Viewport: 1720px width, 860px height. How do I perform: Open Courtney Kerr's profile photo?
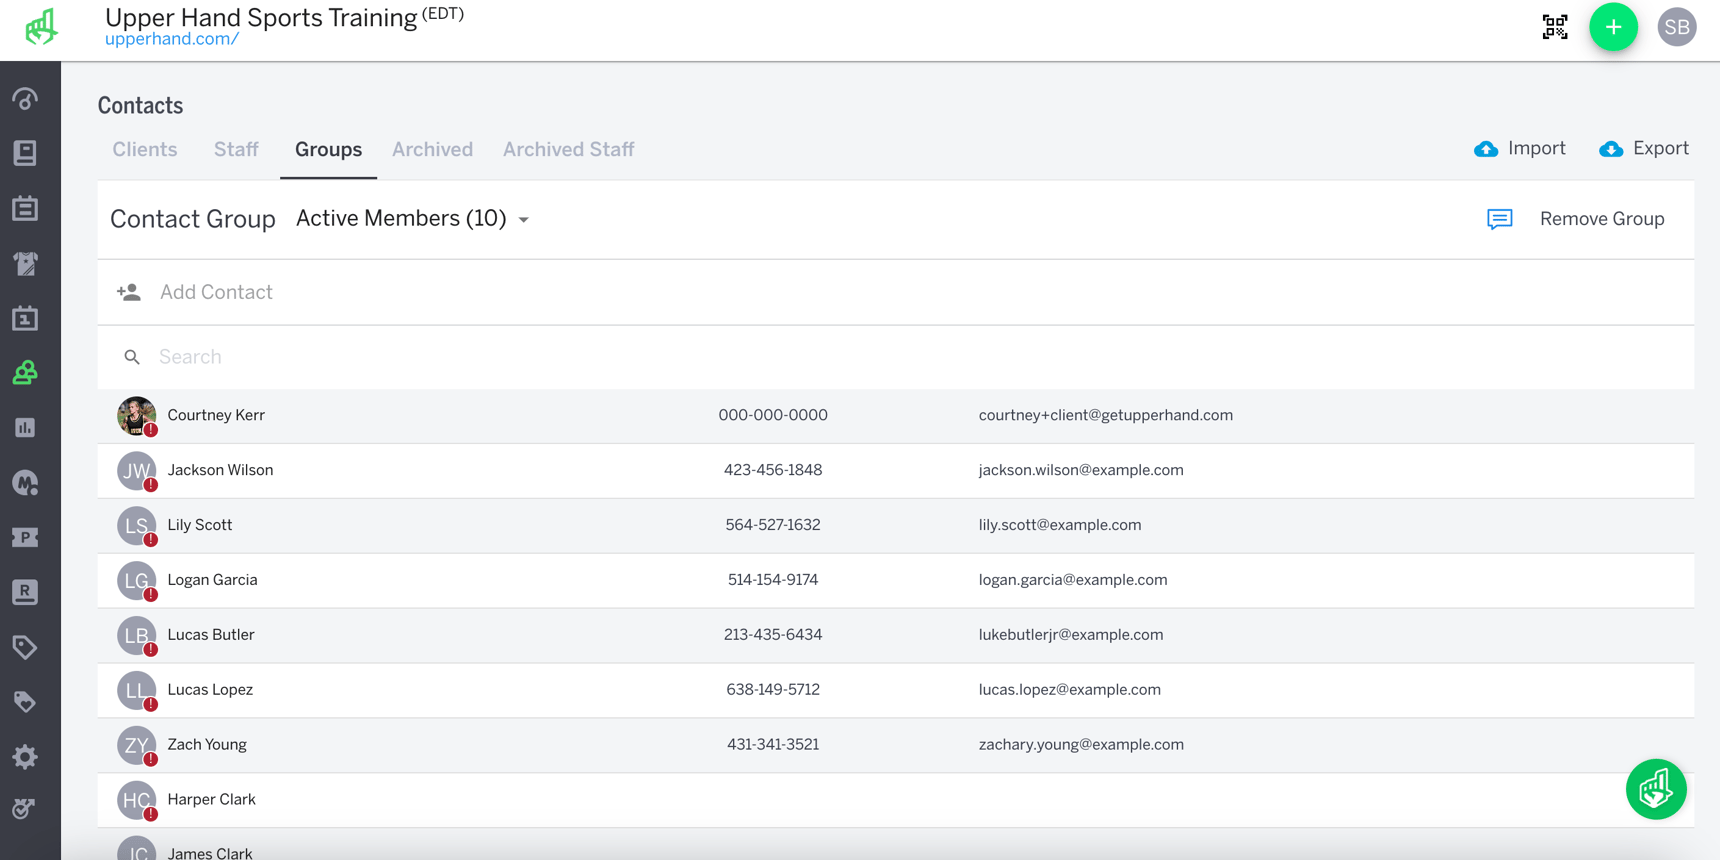pyautogui.click(x=136, y=415)
